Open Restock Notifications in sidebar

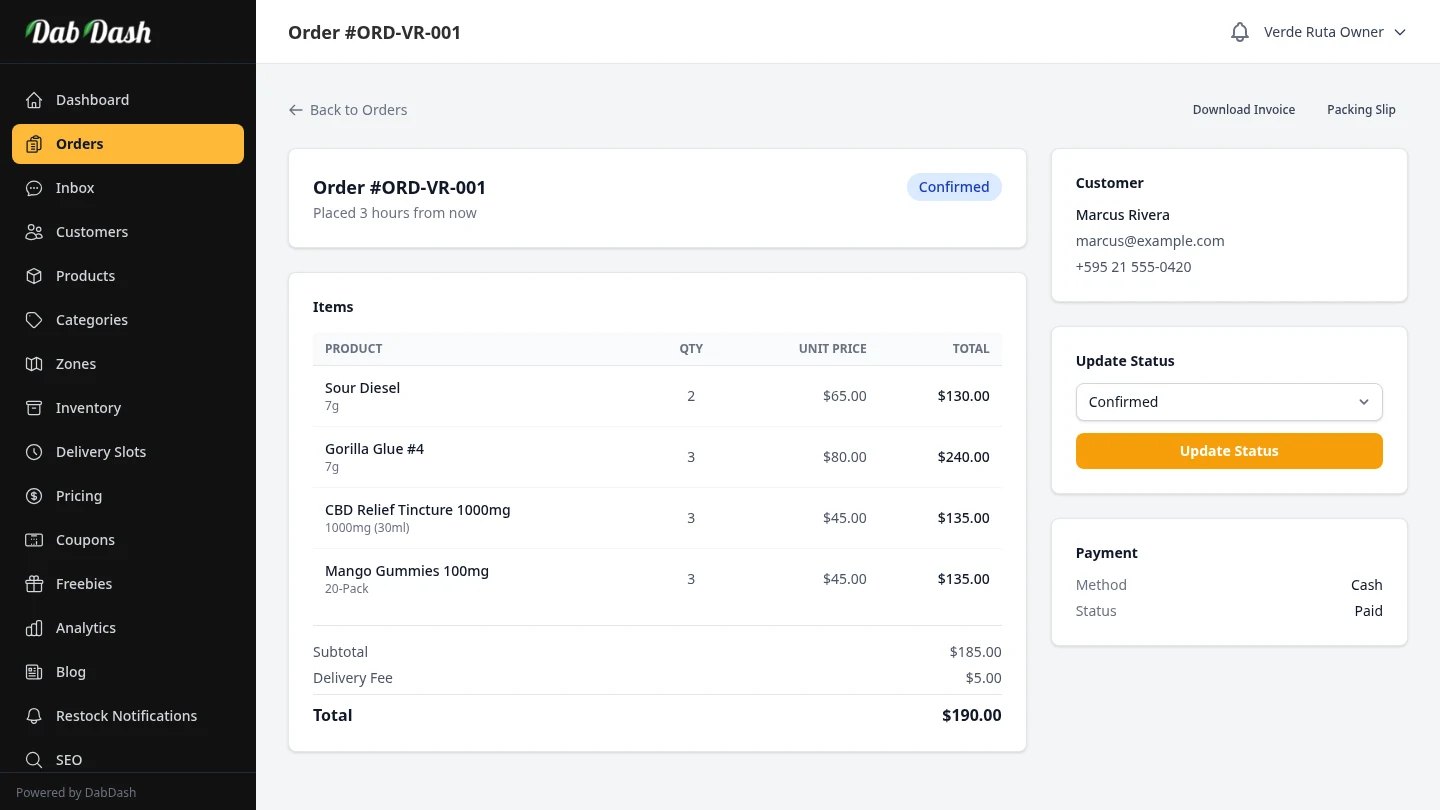pyautogui.click(x=126, y=716)
